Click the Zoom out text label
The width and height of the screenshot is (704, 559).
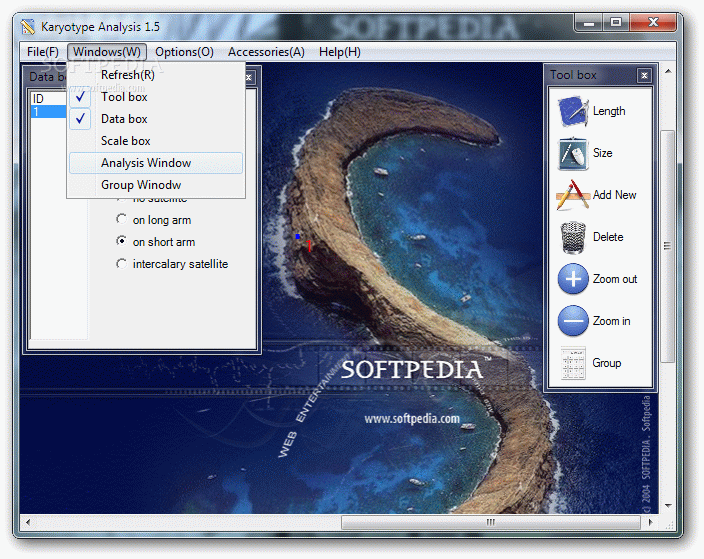click(x=615, y=279)
